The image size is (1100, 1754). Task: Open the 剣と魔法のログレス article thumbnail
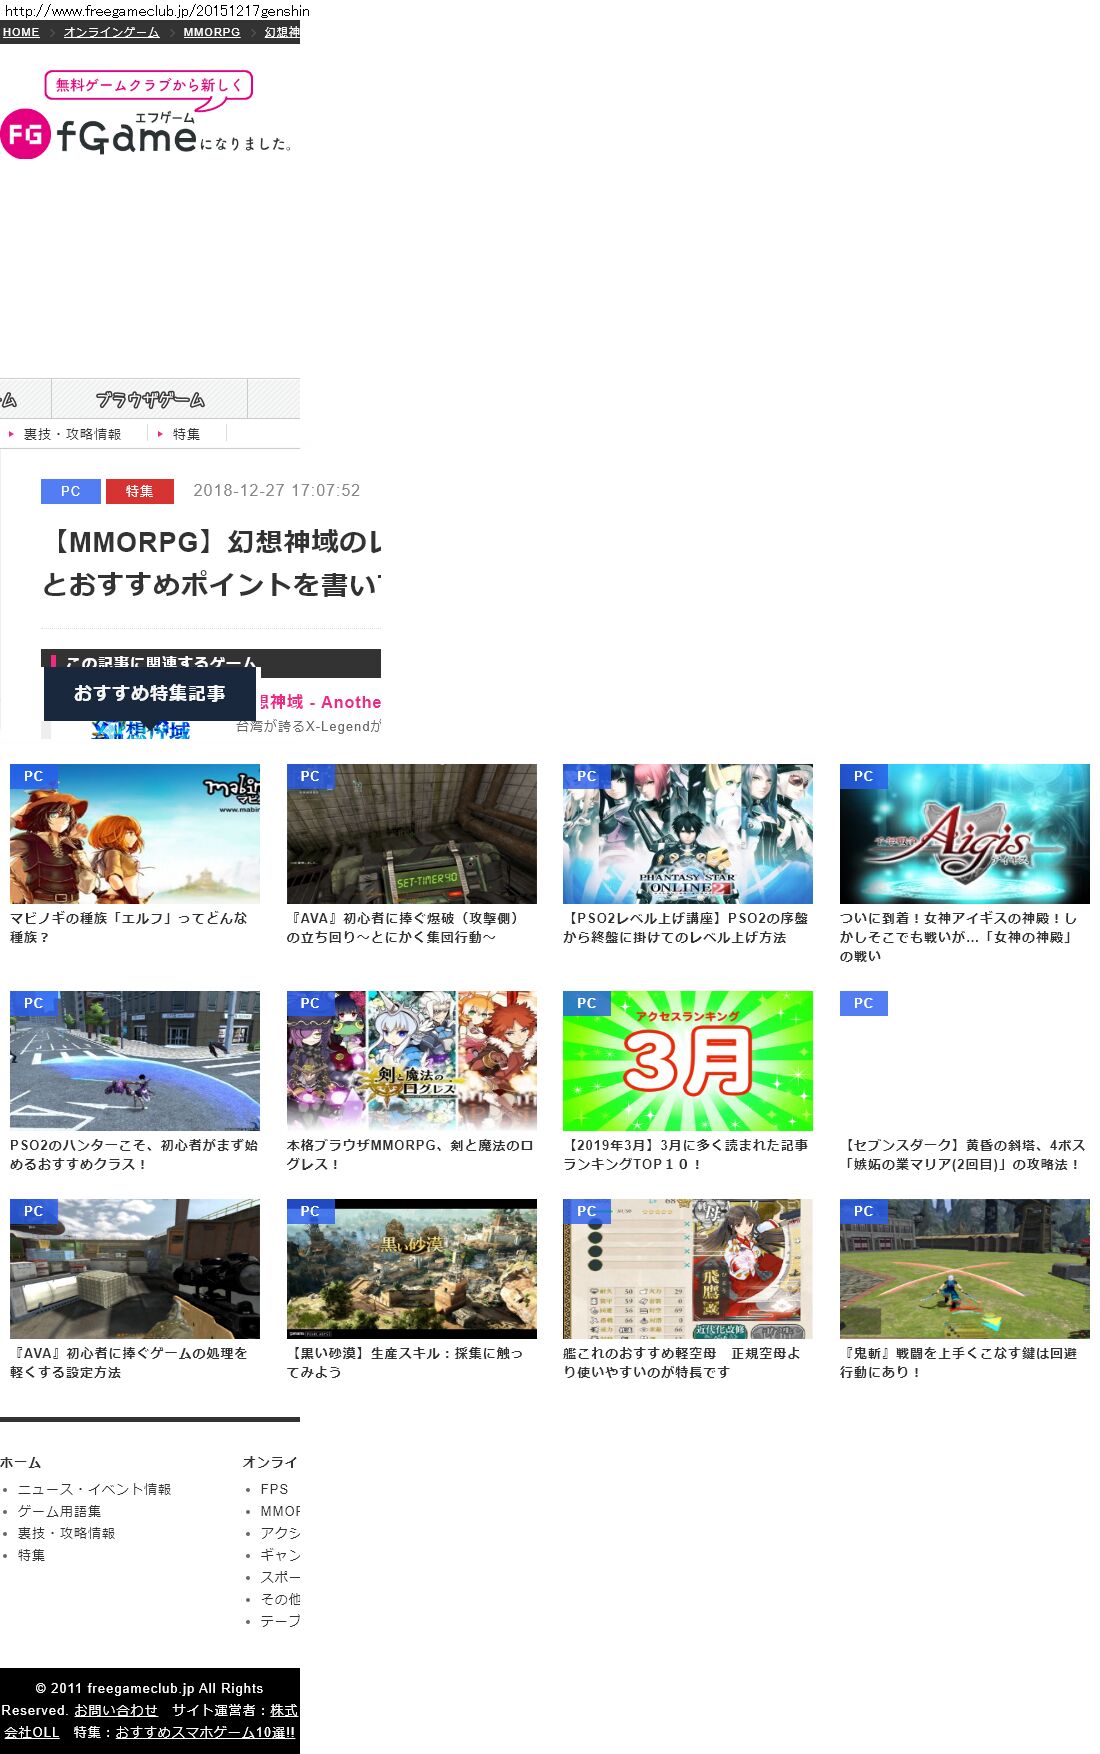(x=411, y=1061)
